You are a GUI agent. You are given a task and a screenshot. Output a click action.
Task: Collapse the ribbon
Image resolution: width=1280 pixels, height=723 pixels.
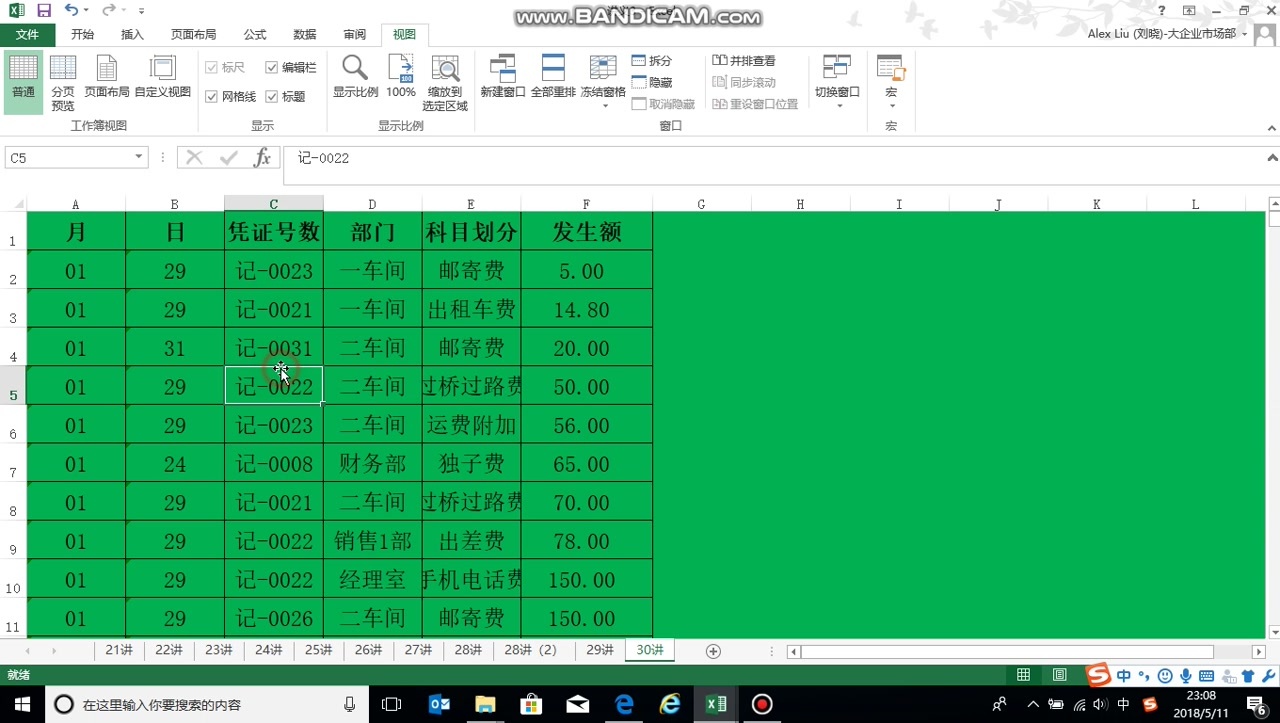click(x=1271, y=127)
